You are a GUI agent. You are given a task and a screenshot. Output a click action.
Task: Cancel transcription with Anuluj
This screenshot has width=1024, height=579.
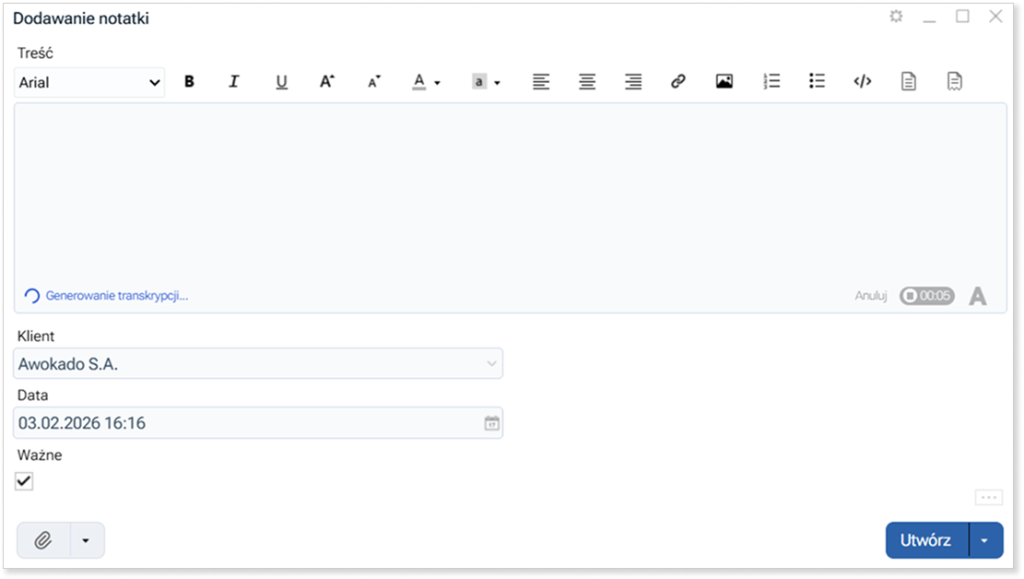coord(871,296)
